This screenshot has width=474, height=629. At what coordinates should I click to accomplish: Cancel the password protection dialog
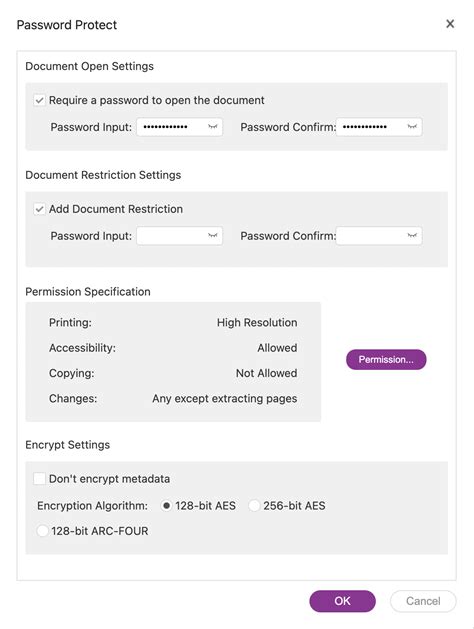(423, 601)
